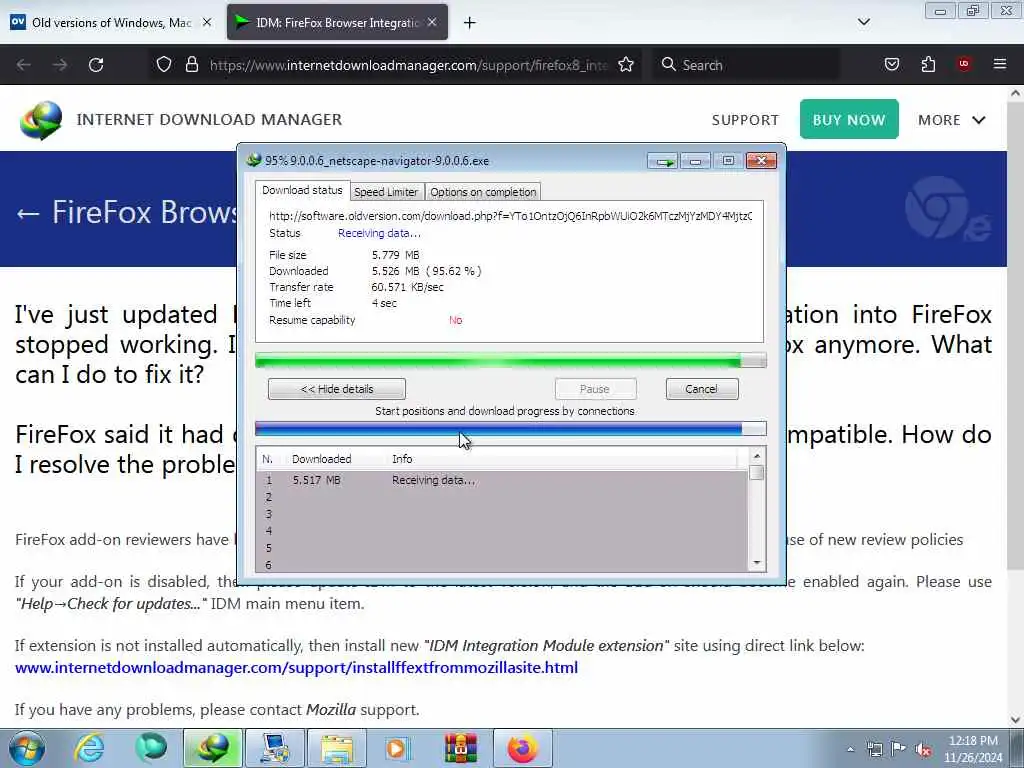This screenshot has height=768, width=1024.
Task: Open Windows Explorer folder taskbar icon
Action: 337,748
